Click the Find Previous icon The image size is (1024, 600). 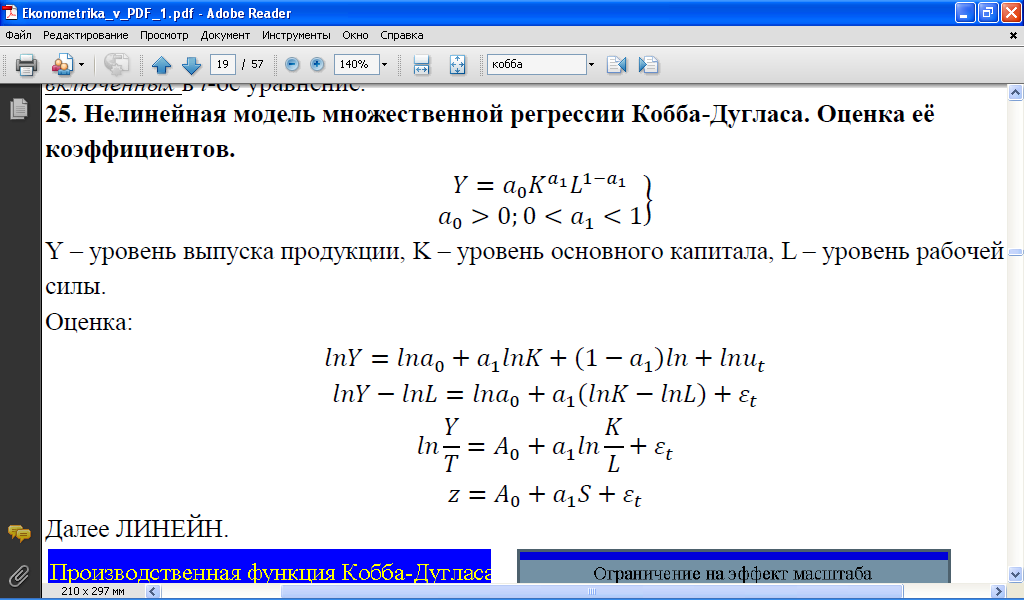(x=616, y=65)
